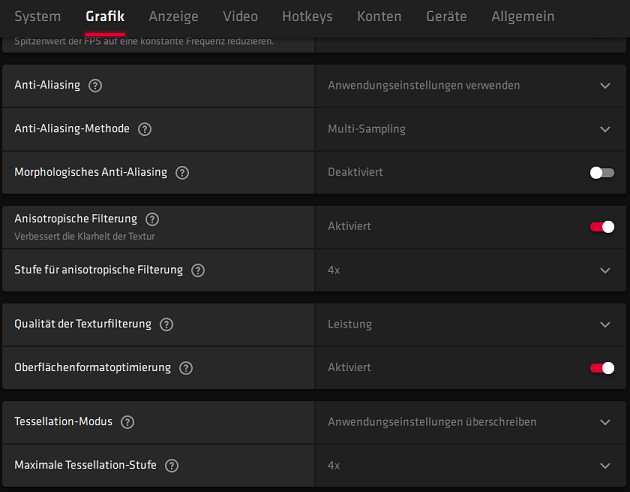The image size is (630, 492).
Task: Click help icon beside Anti-Aliasing-Methode
Action: tap(145, 129)
